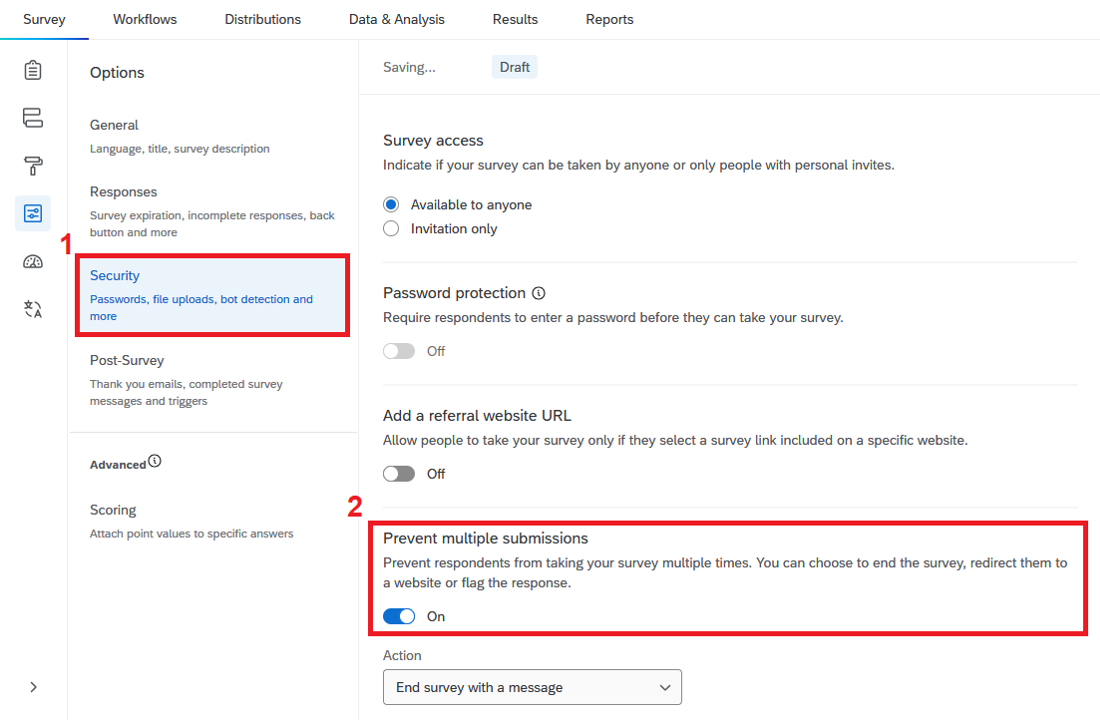This screenshot has height=720, width=1100.
Task: Open the survey builder clipboard icon
Action: [33, 70]
